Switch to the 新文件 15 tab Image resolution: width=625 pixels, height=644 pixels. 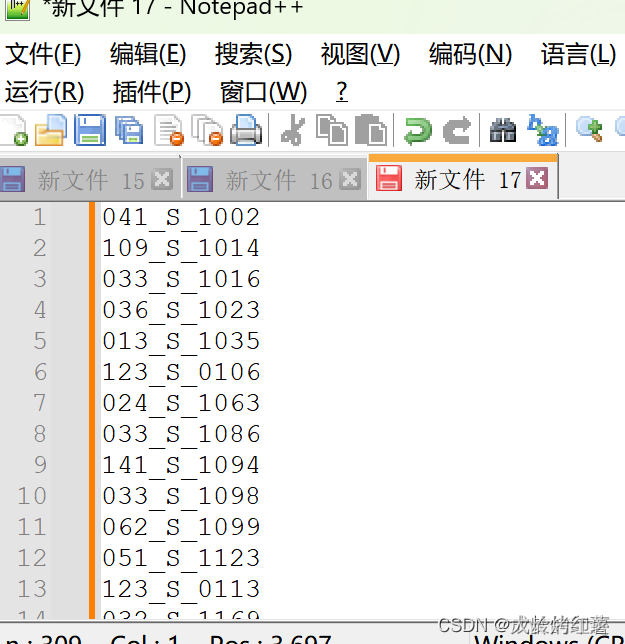coord(90,180)
